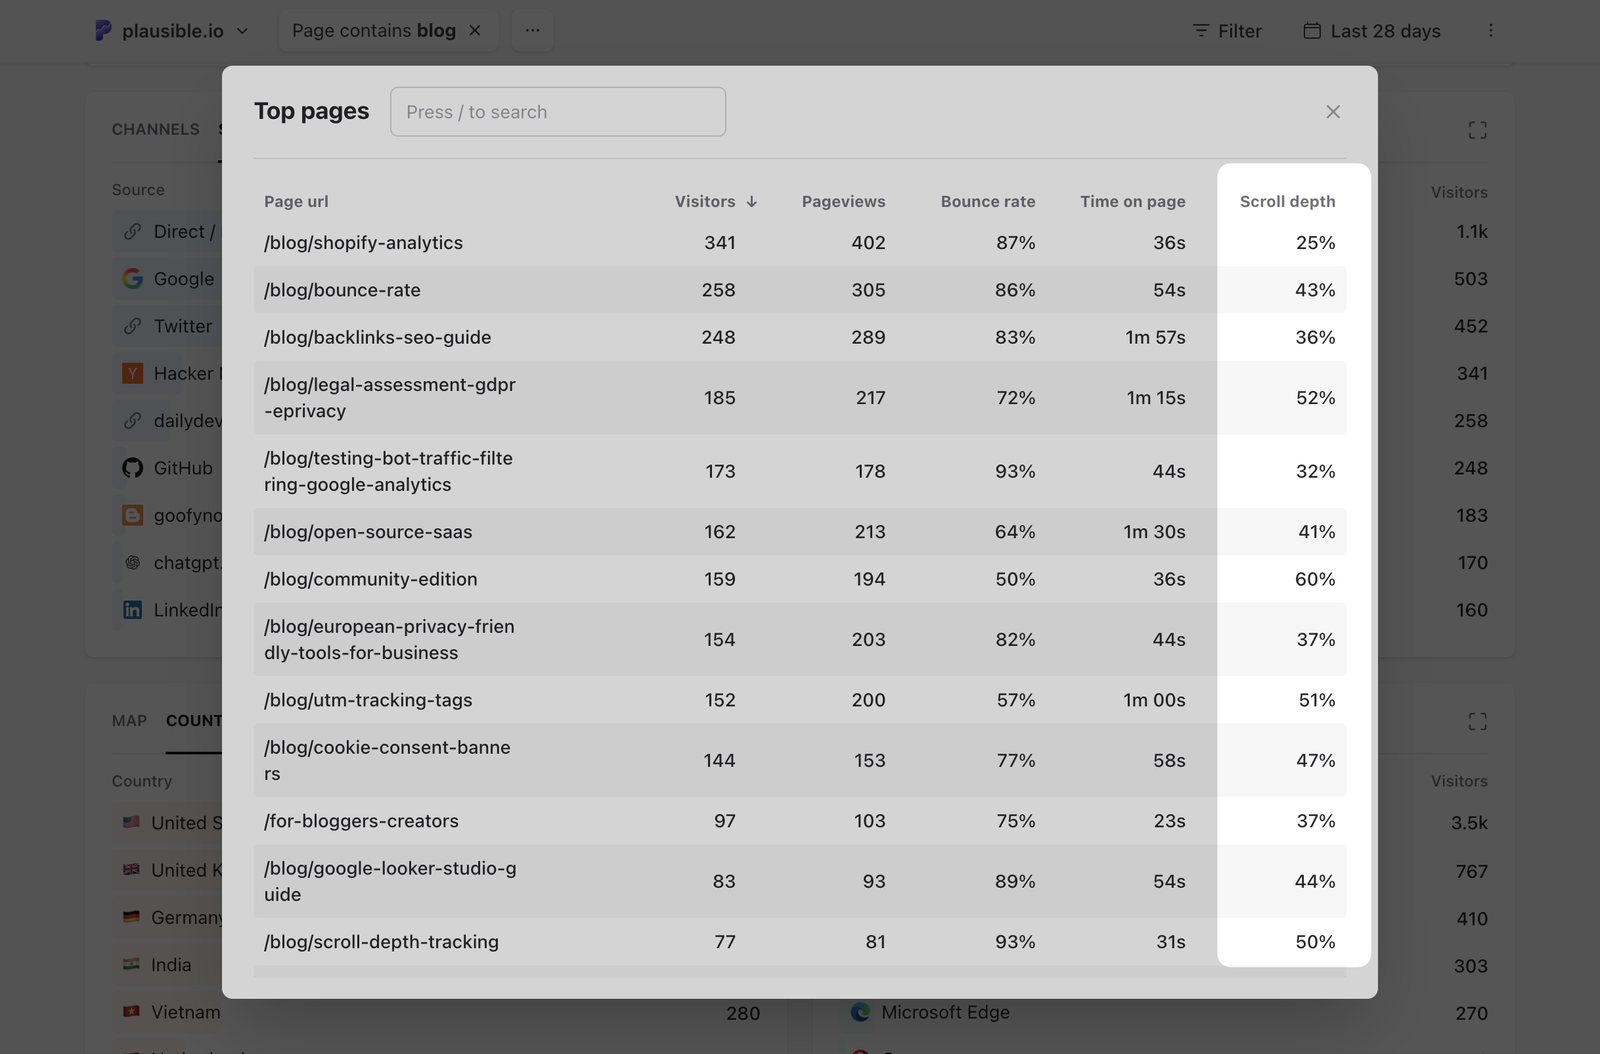Click the 60% scroll depth value
1600x1054 pixels.
tap(1315, 579)
